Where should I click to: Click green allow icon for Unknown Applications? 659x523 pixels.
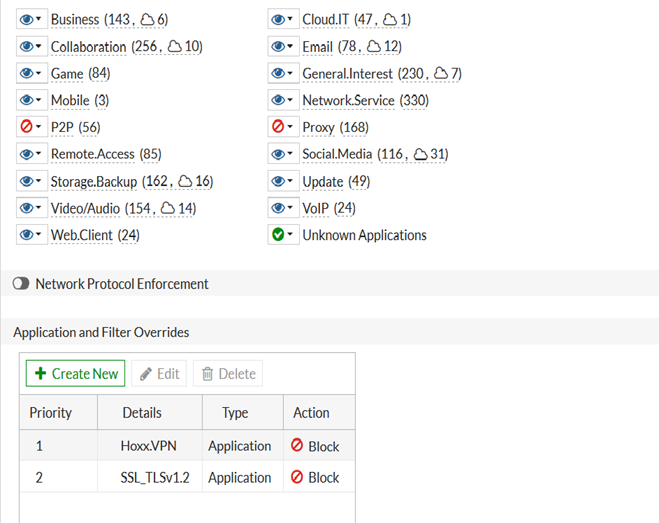click(x=277, y=236)
